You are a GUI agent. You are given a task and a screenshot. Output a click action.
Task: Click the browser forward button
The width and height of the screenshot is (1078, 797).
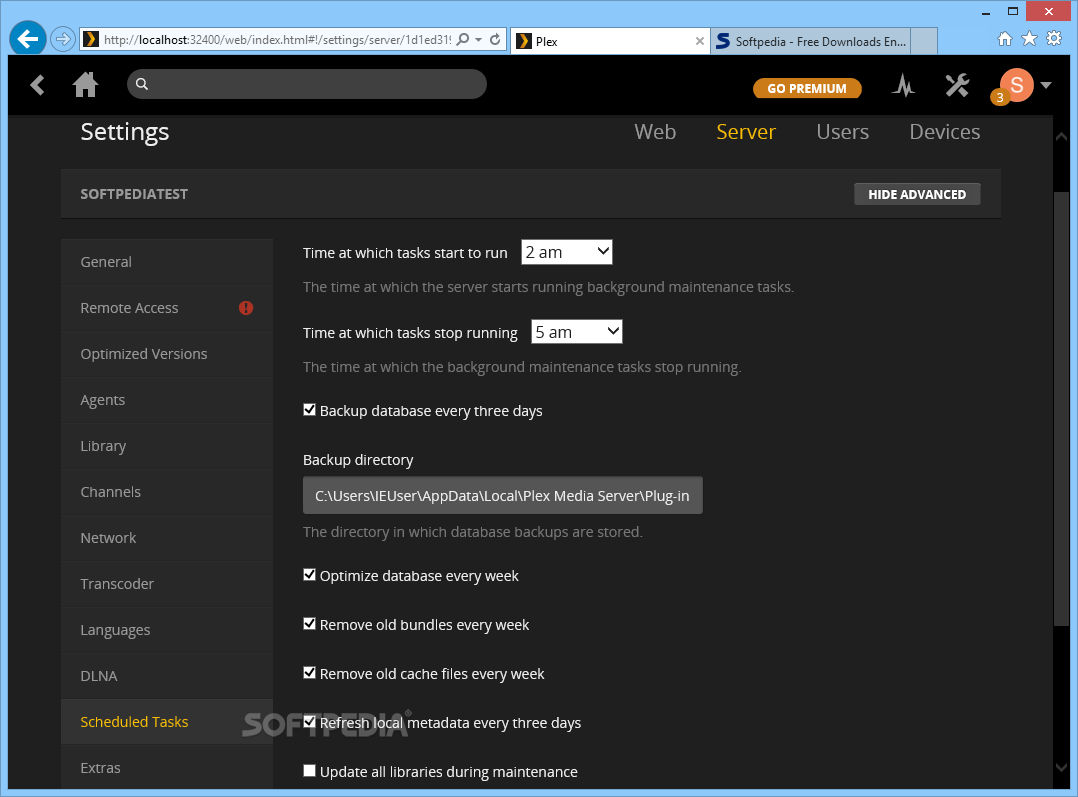(x=63, y=39)
